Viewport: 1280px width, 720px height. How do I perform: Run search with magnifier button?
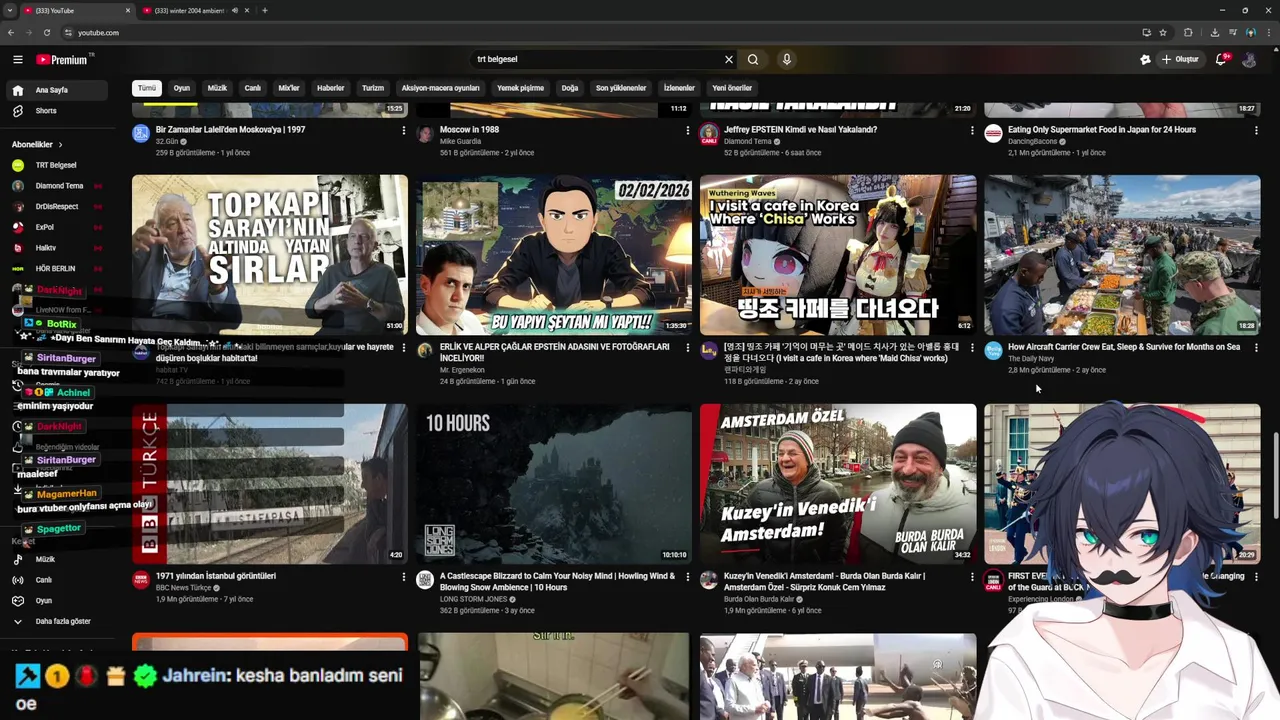[x=753, y=59]
